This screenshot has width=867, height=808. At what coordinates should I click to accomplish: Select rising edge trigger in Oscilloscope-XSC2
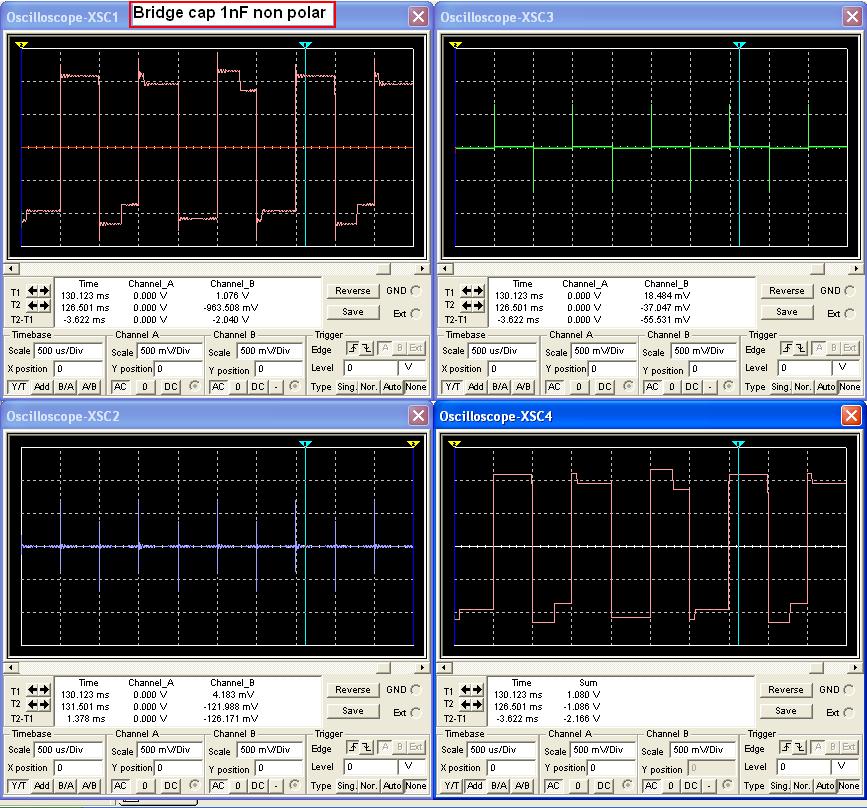click(353, 747)
